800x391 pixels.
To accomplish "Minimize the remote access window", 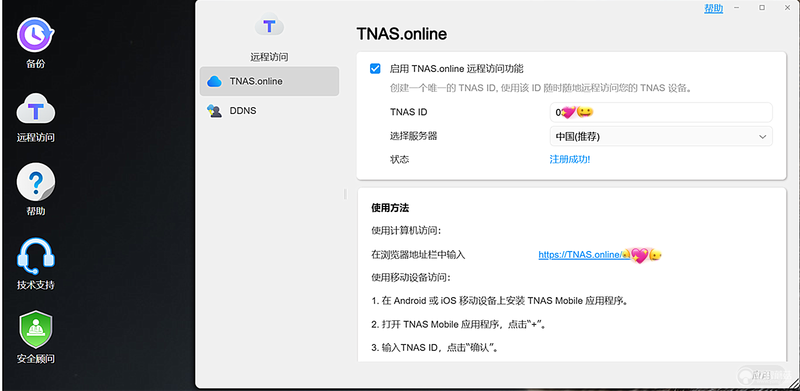I will [736, 8].
